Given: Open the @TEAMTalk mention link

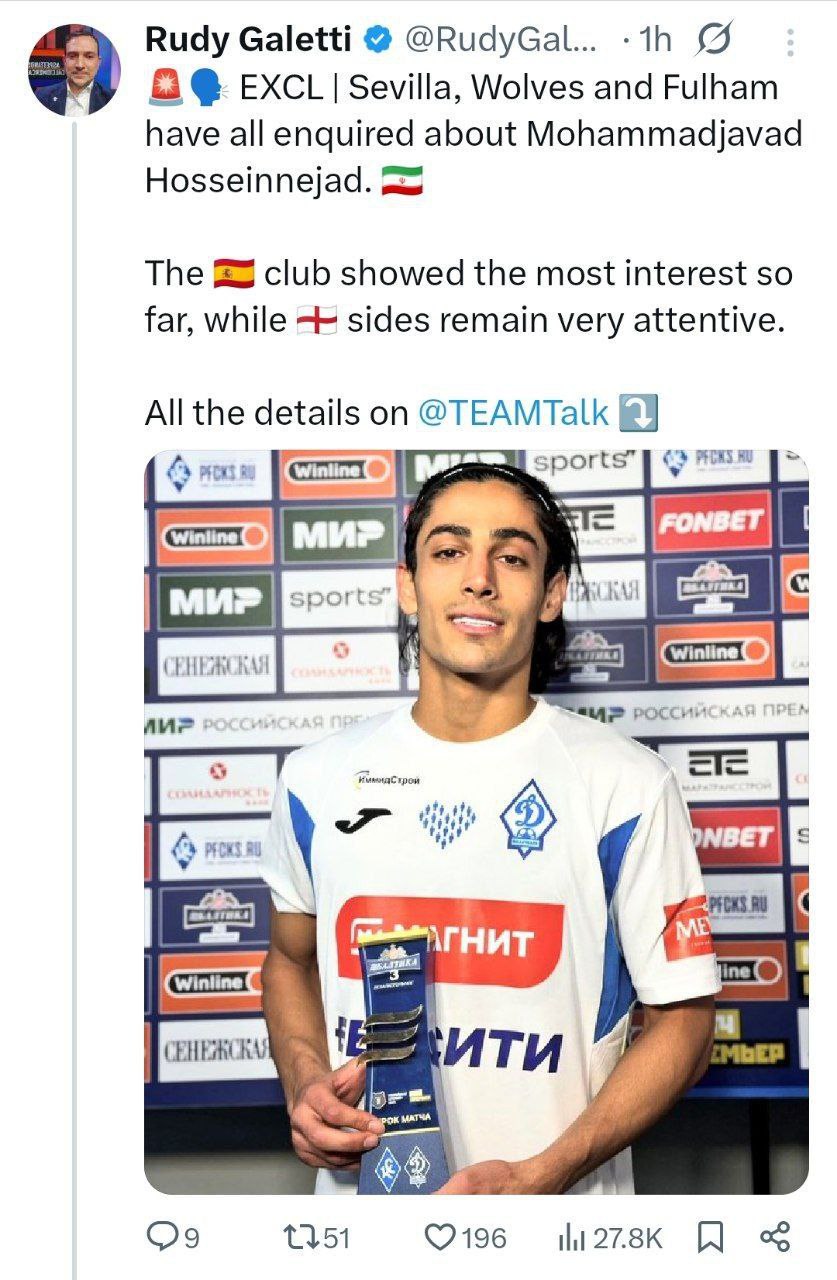Looking at the screenshot, I should (x=513, y=413).
